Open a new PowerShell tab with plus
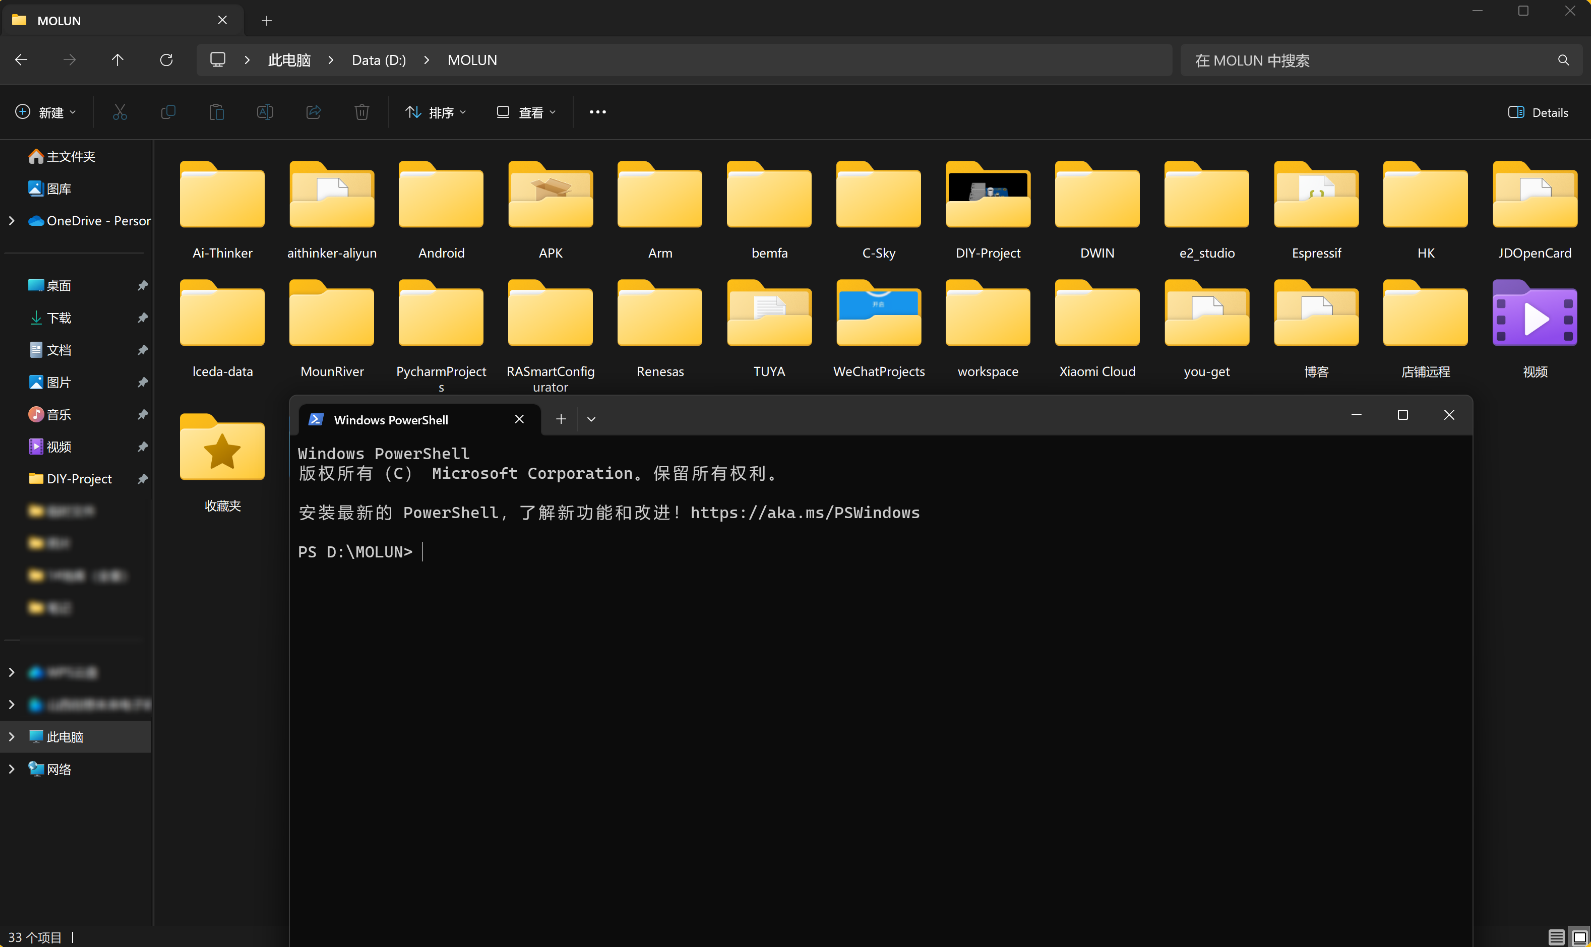This screenshot has height=947, width=1591. [561, 419]
